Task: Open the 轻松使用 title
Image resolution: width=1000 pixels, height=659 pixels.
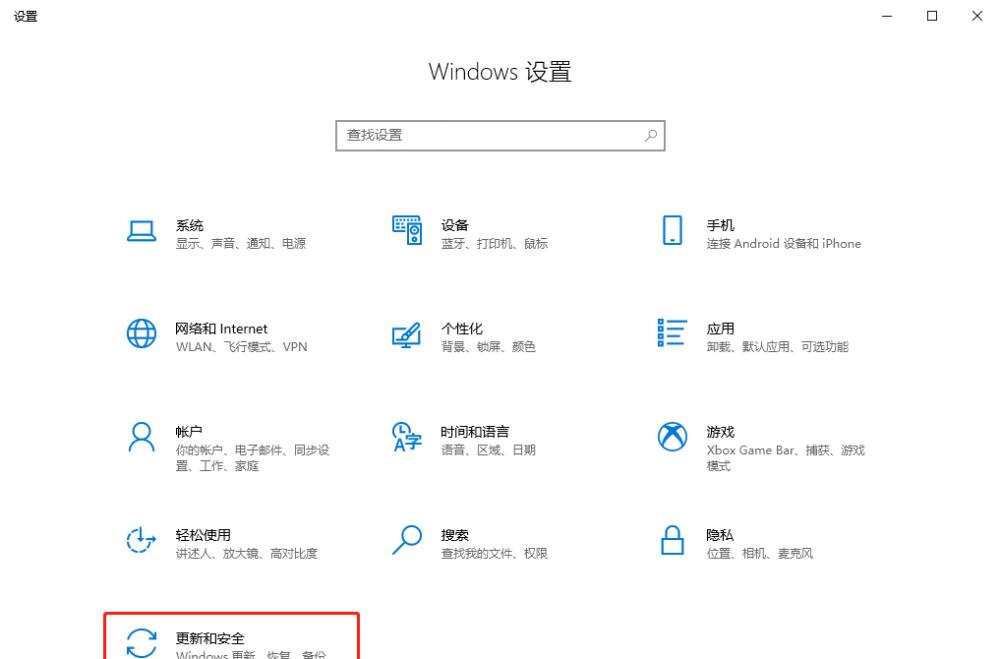Action: (x=203, y=535)
